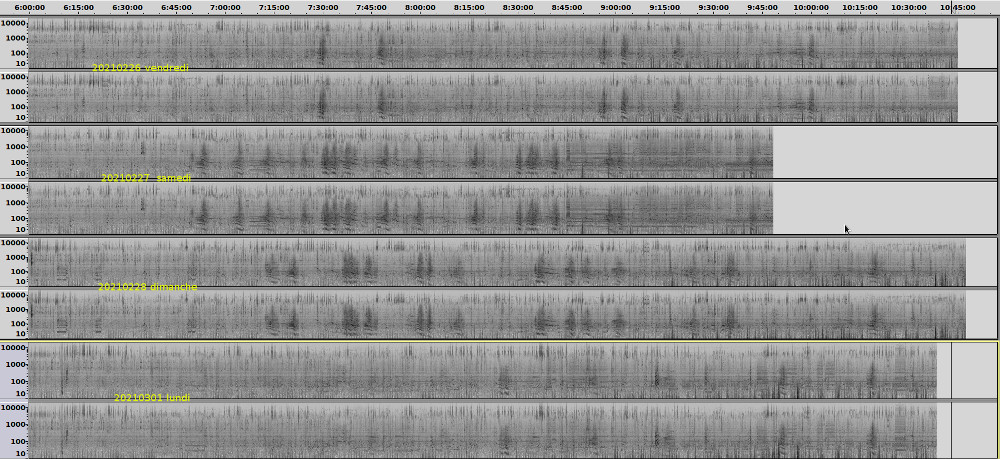Click the '20210226 vendredi' track label

(x=140, y=68)
